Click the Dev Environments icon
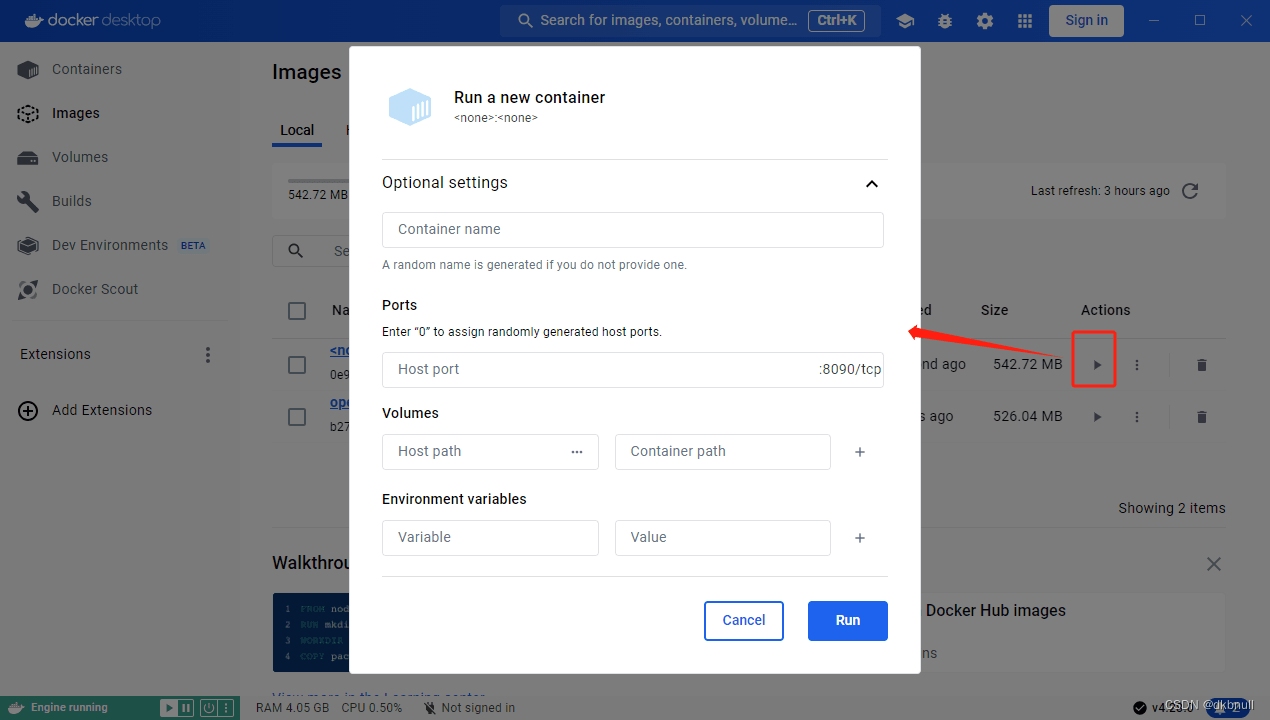This screenshot has width=1270, height=720. 28,246
